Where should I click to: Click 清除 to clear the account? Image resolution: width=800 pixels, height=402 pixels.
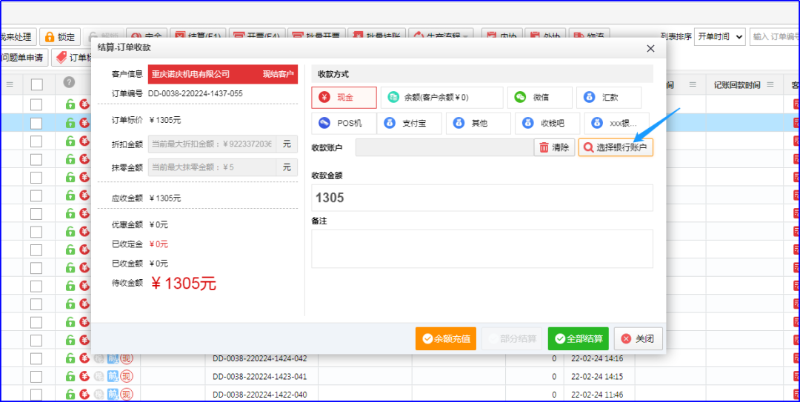[x=554, y=147]
